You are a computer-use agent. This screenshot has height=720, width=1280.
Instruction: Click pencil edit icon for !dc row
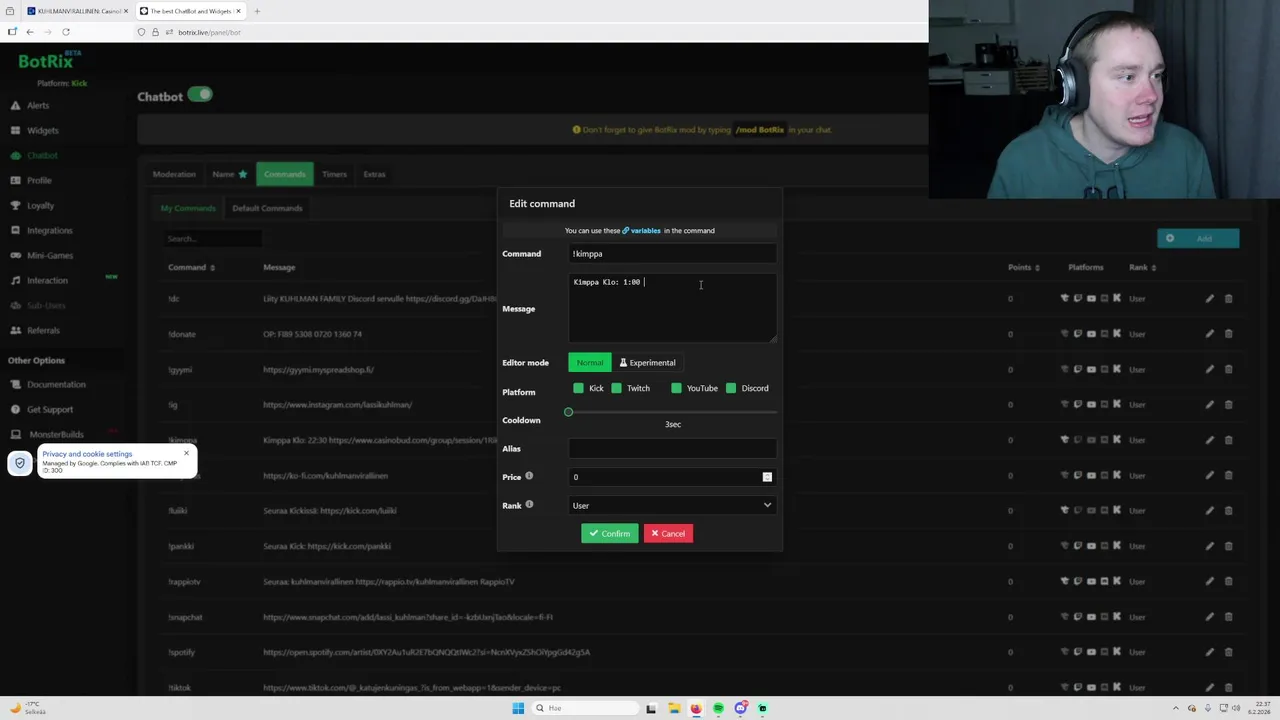1209,298
